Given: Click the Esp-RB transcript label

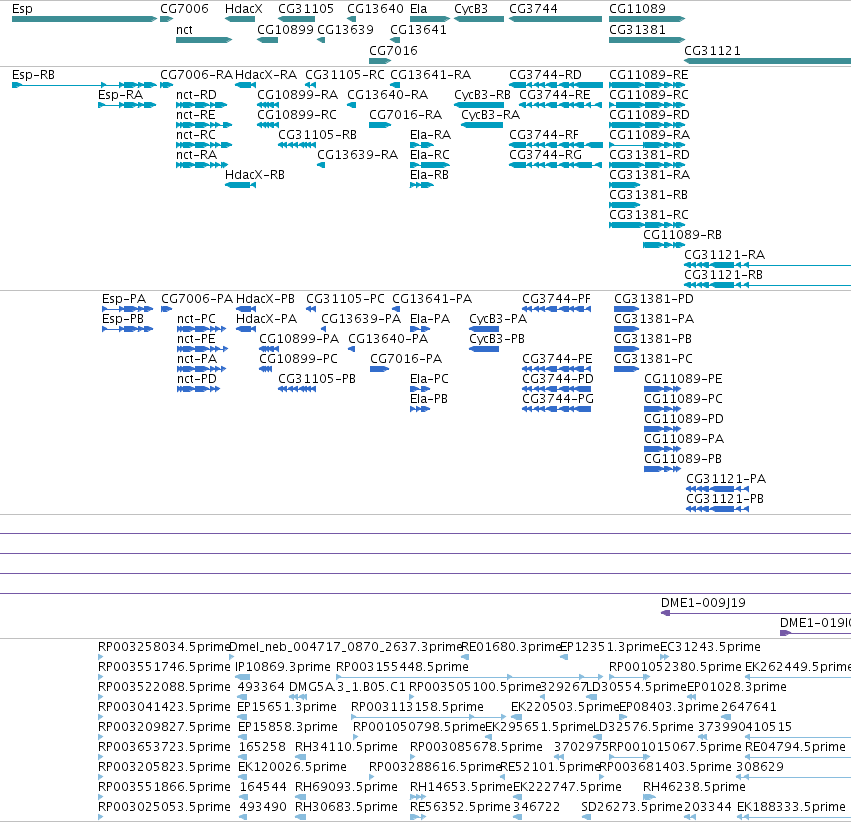Looking at the screenshot, I should click(x=33, y=75).
